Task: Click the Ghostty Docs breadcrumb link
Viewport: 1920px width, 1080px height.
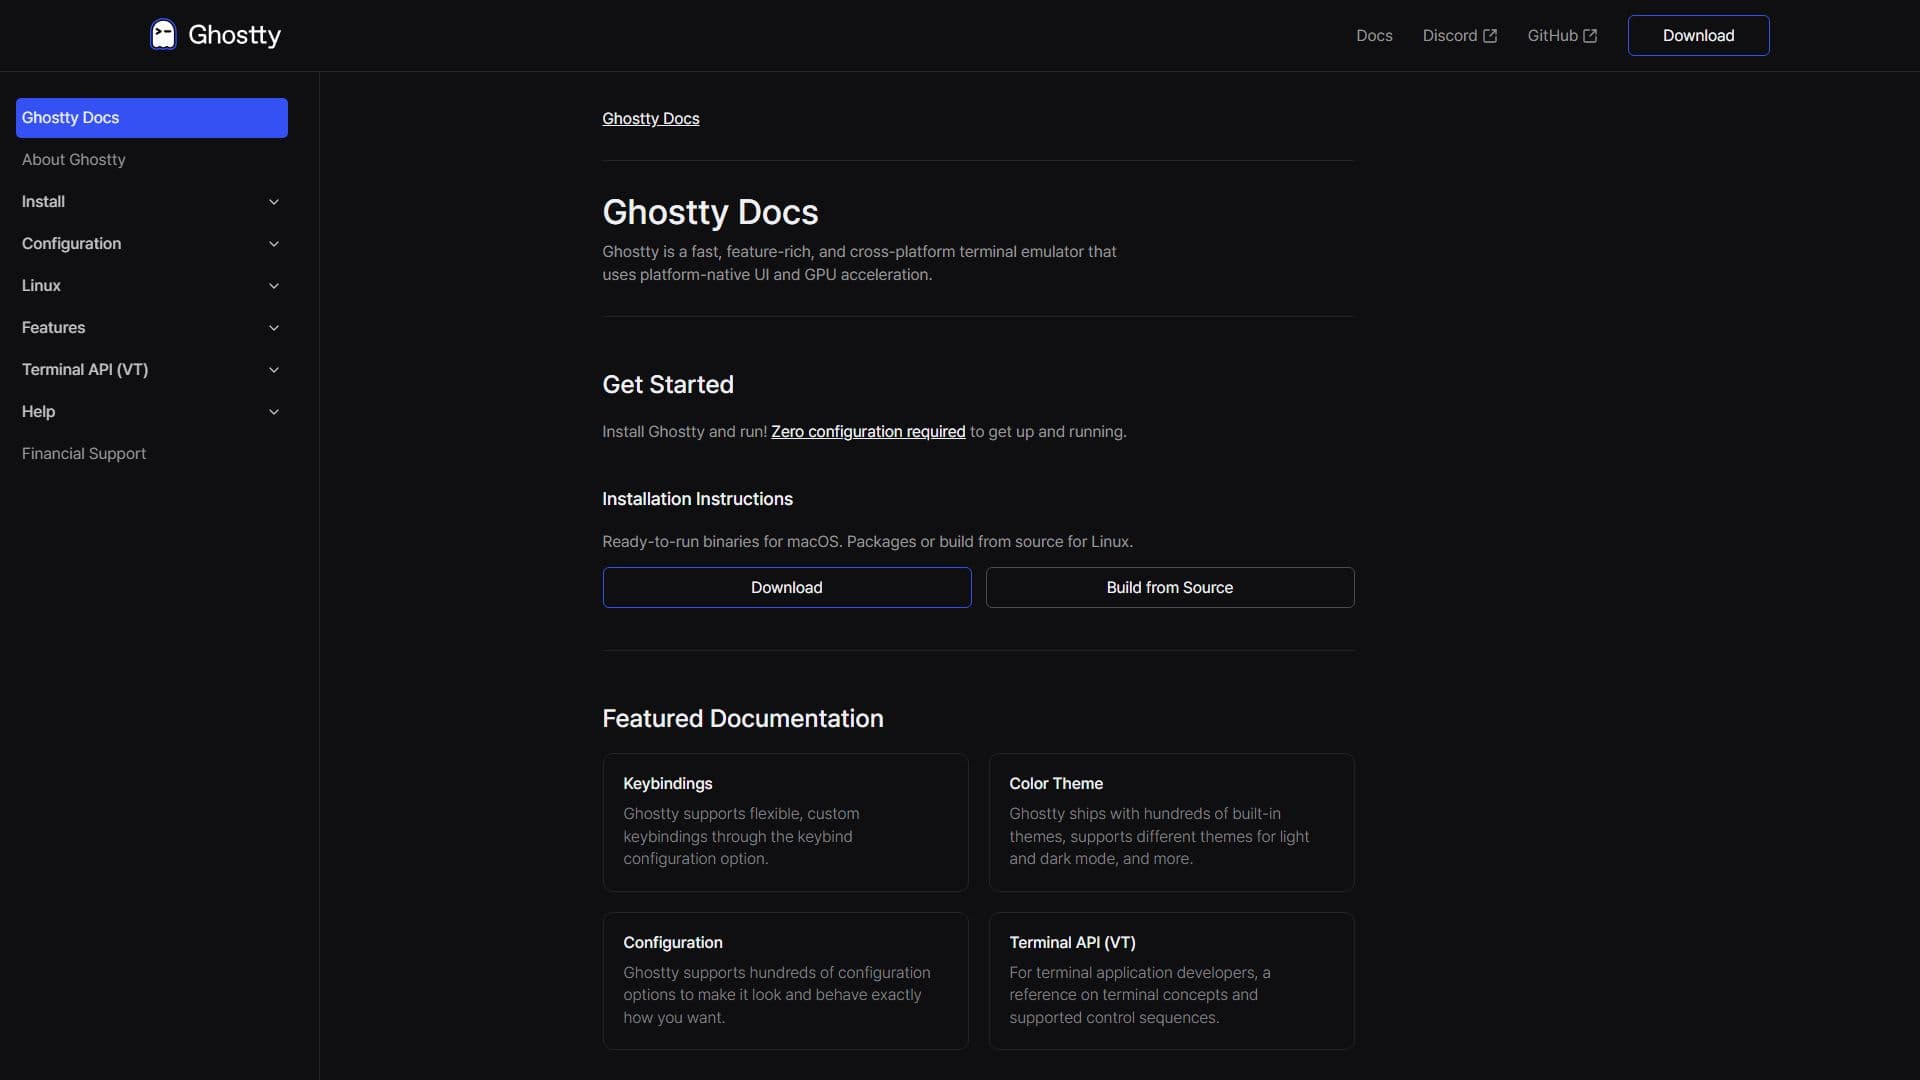Action: click(650, 119)
